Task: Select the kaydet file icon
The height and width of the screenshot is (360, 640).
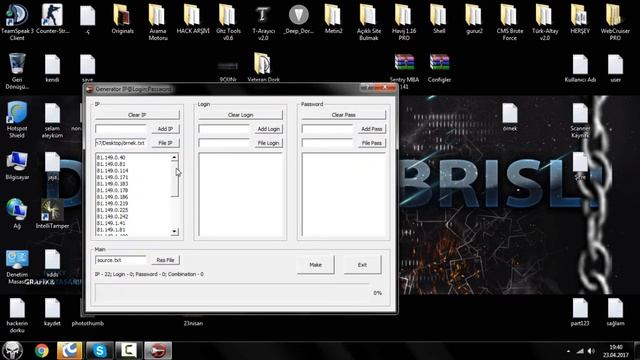Action: [52, 312]
